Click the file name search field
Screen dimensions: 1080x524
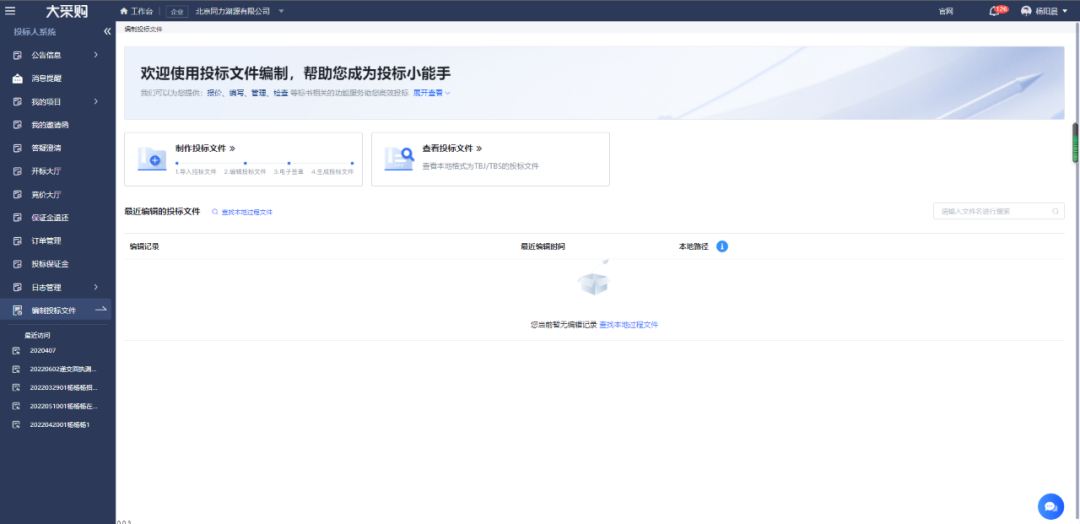coord(999,211)
